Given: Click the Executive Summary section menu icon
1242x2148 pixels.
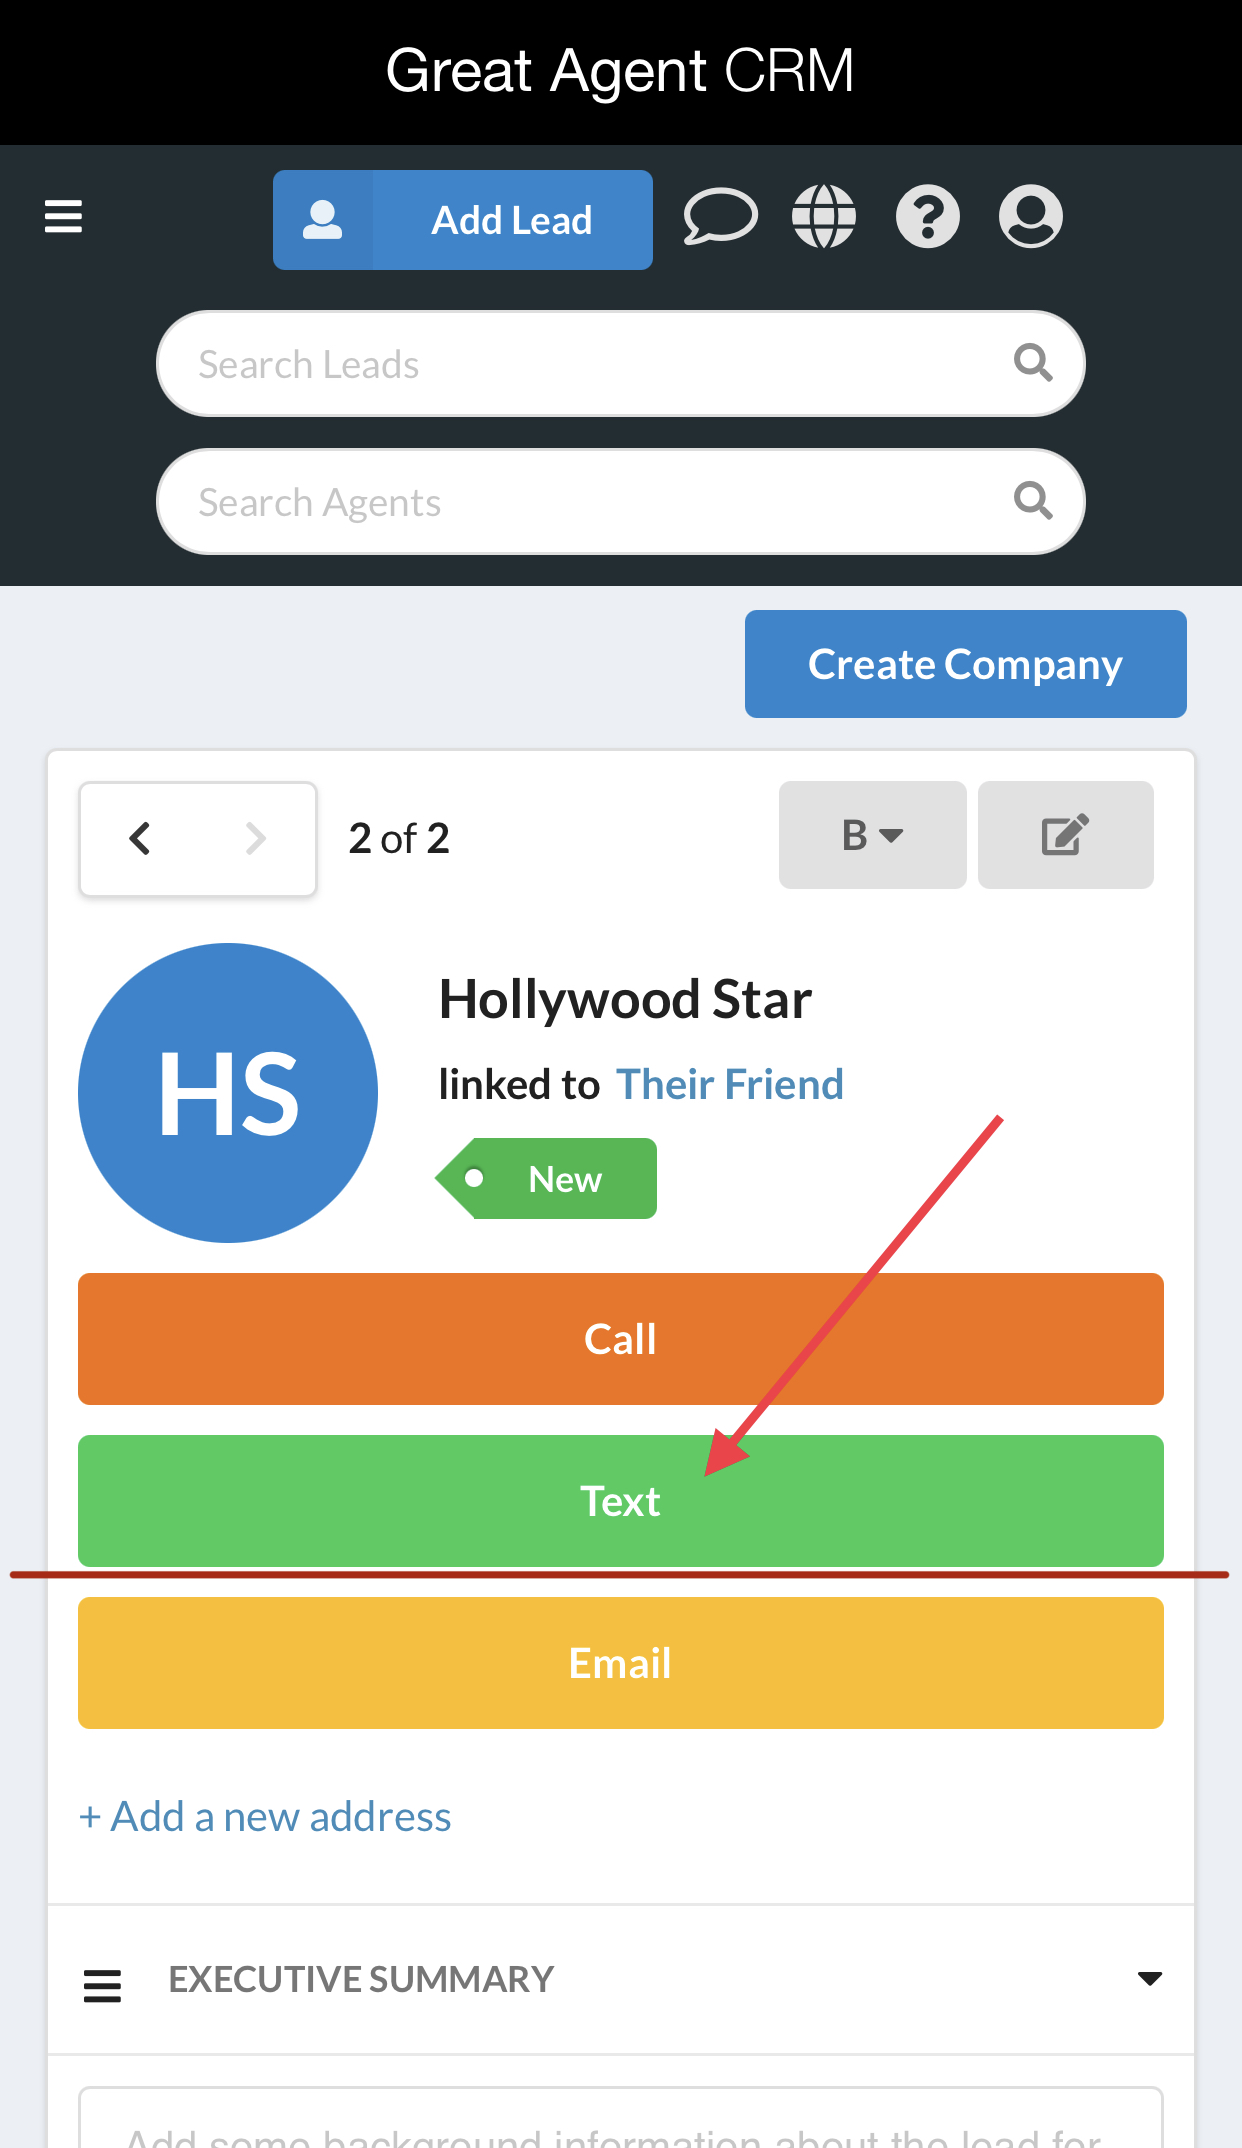Looking at the screenshot, I should point(102,1985).
